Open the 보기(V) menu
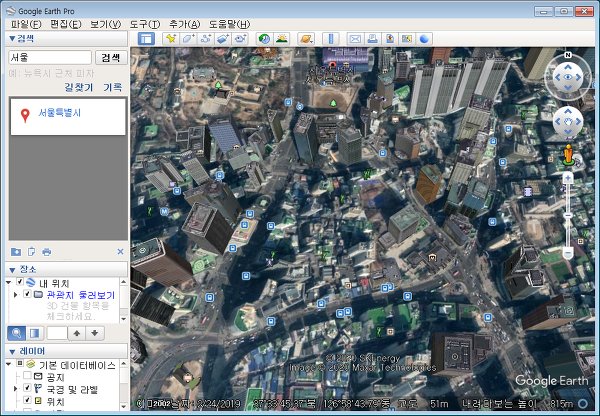600x416 pixels. [105, 24]
